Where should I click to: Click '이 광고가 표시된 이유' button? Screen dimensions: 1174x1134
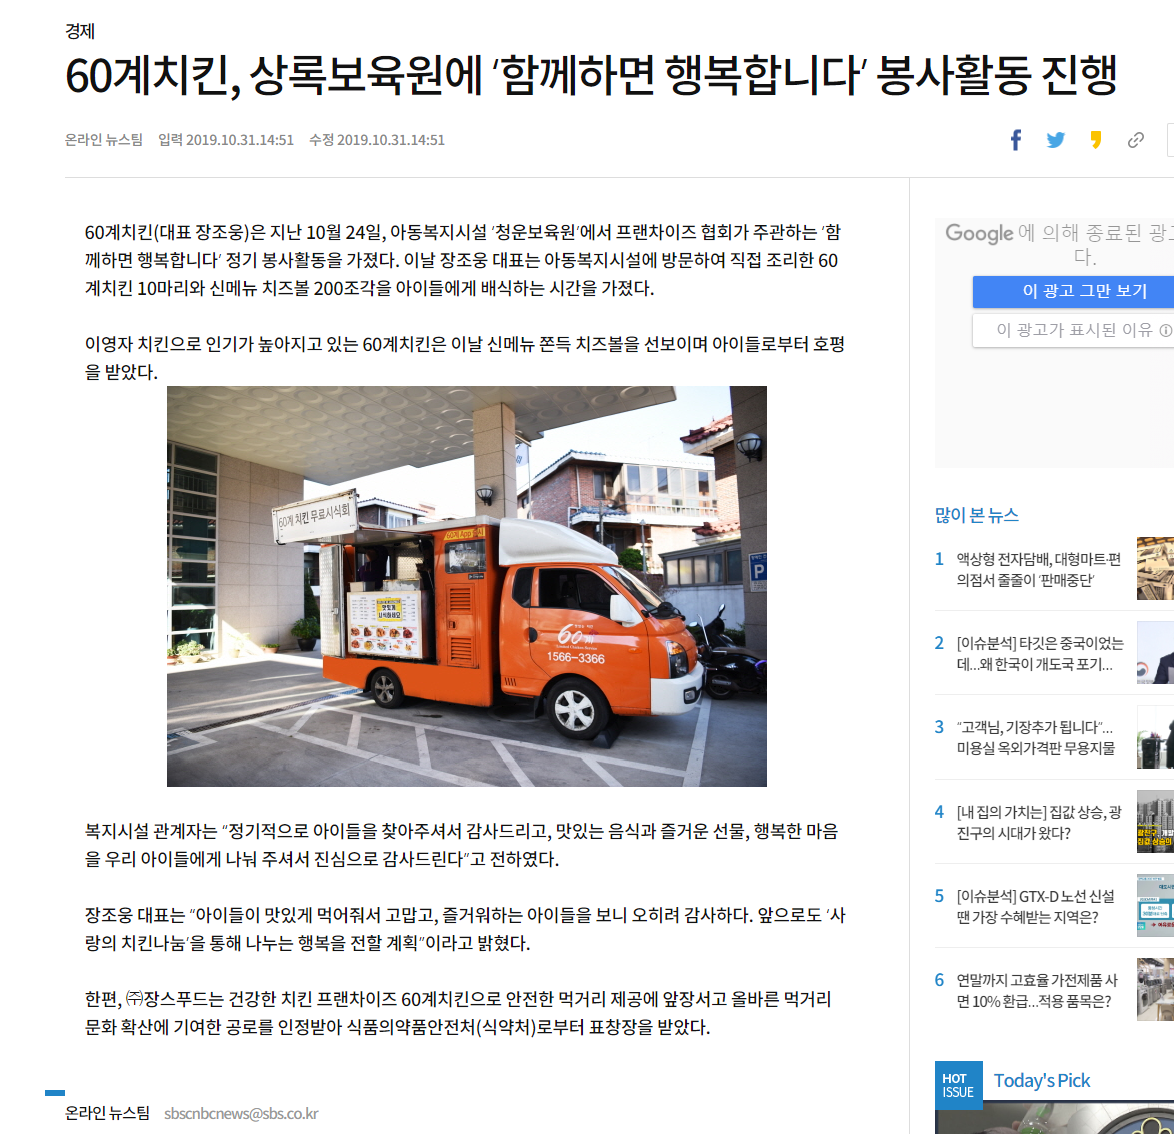point(1074,330)
